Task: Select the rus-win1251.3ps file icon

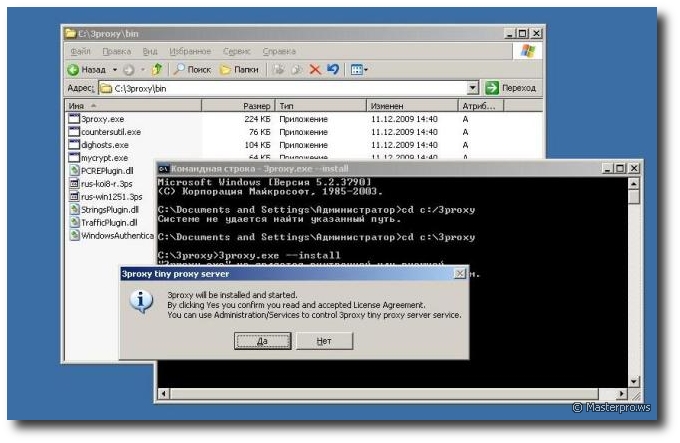Action: pos(74,196)
